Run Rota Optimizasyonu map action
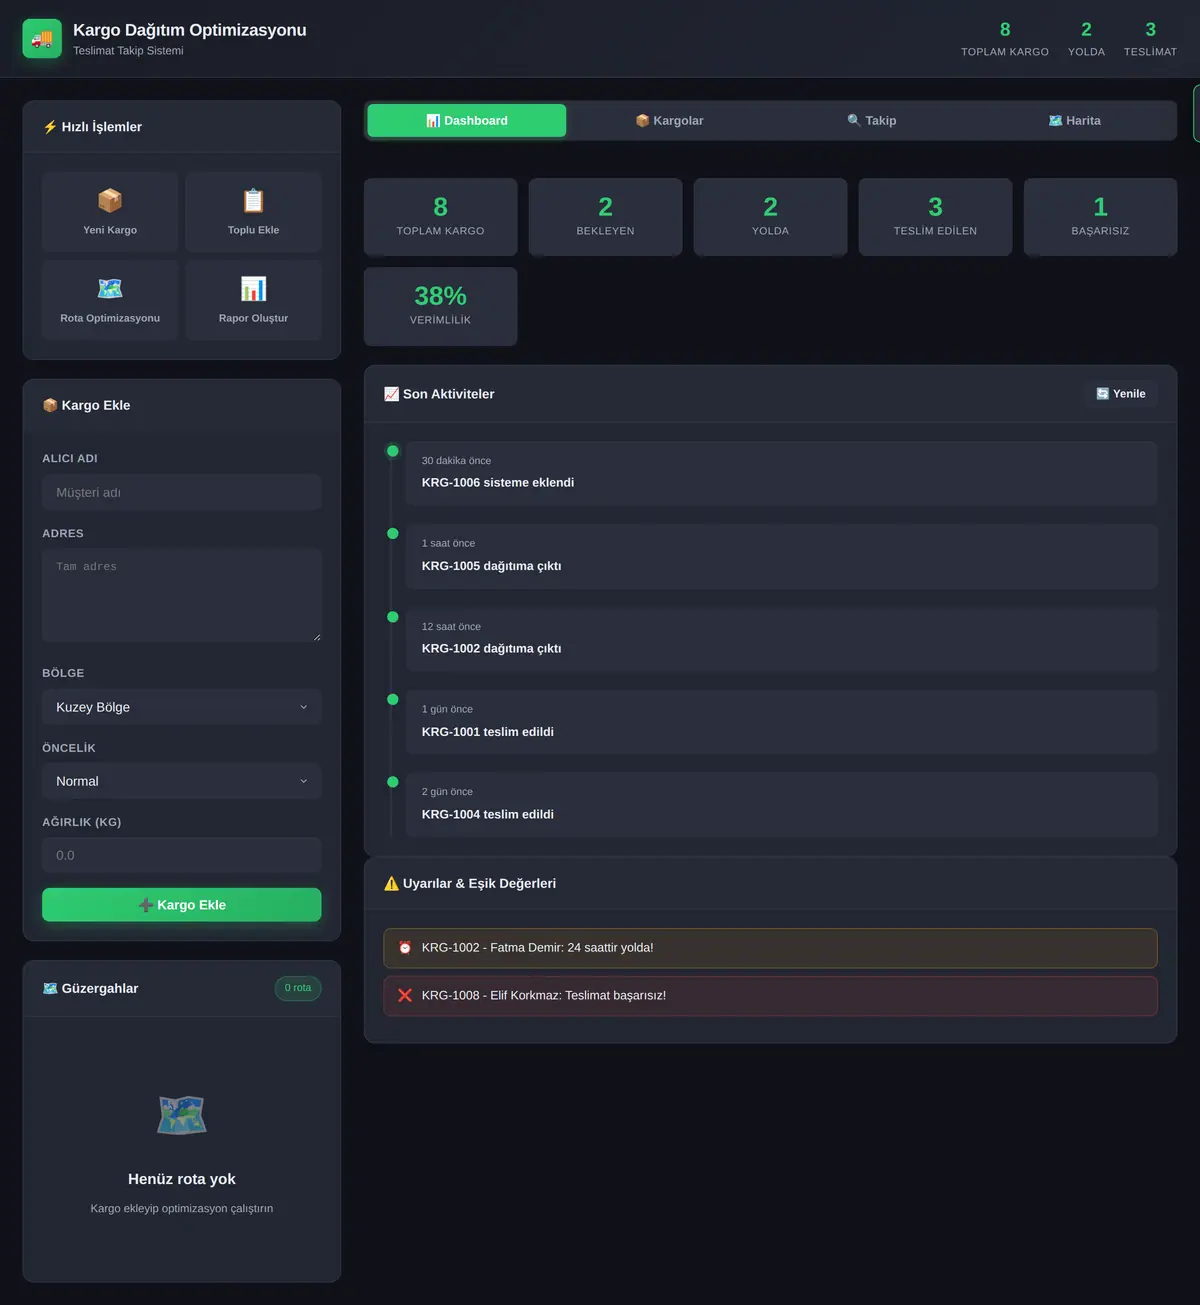 click(110, 299)
